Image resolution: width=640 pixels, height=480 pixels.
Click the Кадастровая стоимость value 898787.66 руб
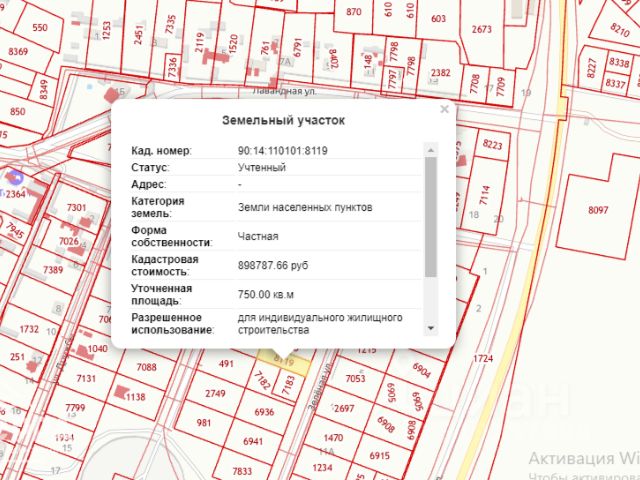tap(273, 265)
